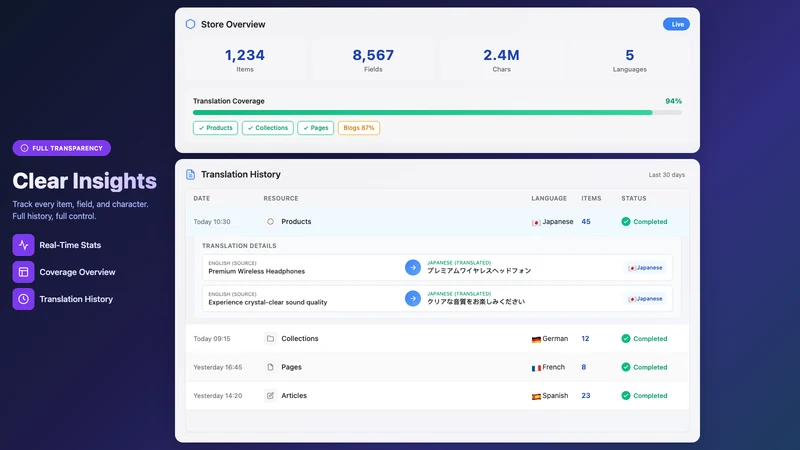Click the 2.4M Chars stat card
800x450 pixels.
[502, 60]
